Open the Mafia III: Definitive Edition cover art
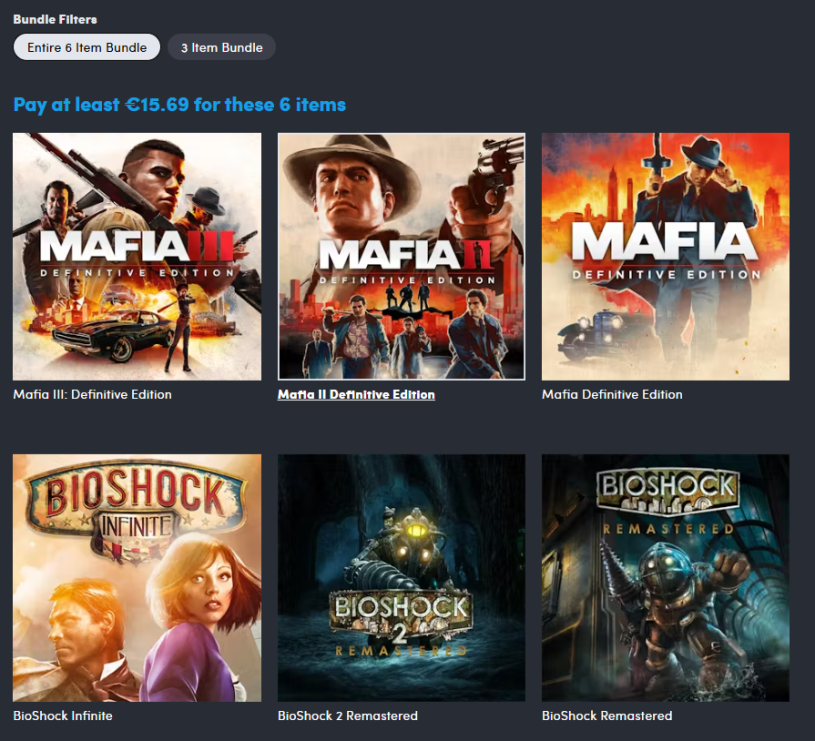Screen dimensions: 815x741 coord(136,255)
